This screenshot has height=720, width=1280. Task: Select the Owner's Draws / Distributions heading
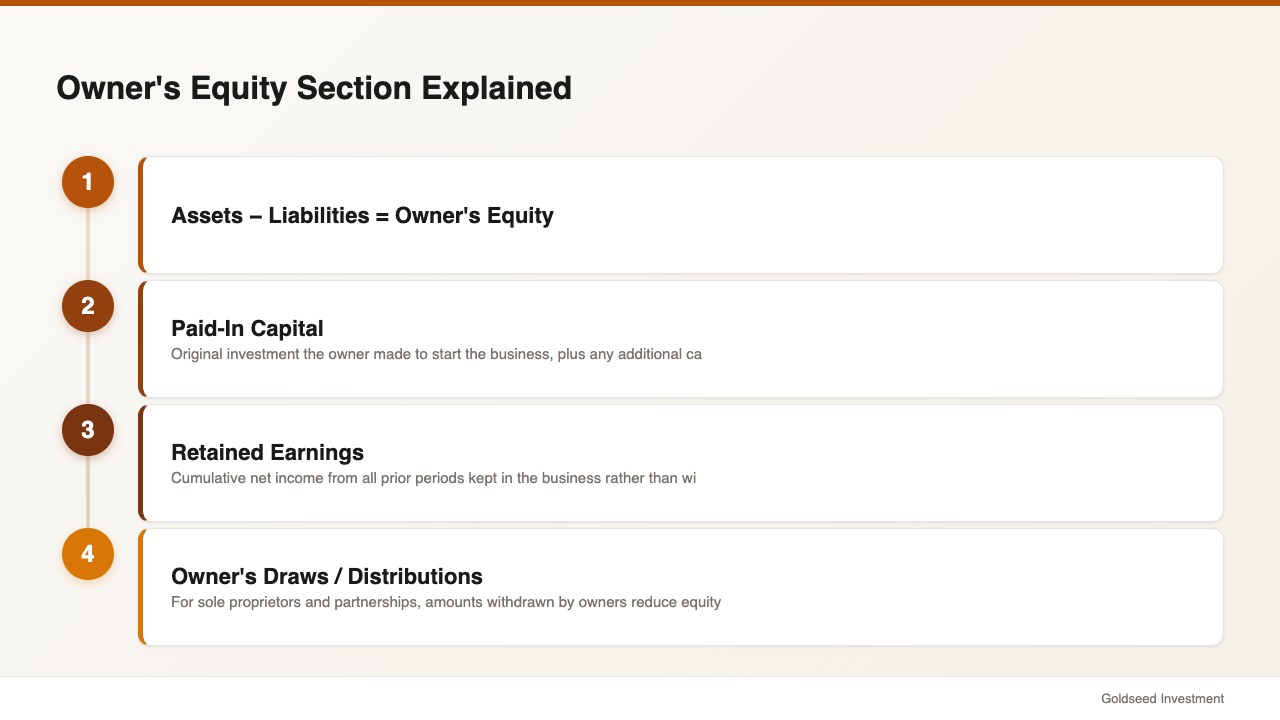[327, 576]
